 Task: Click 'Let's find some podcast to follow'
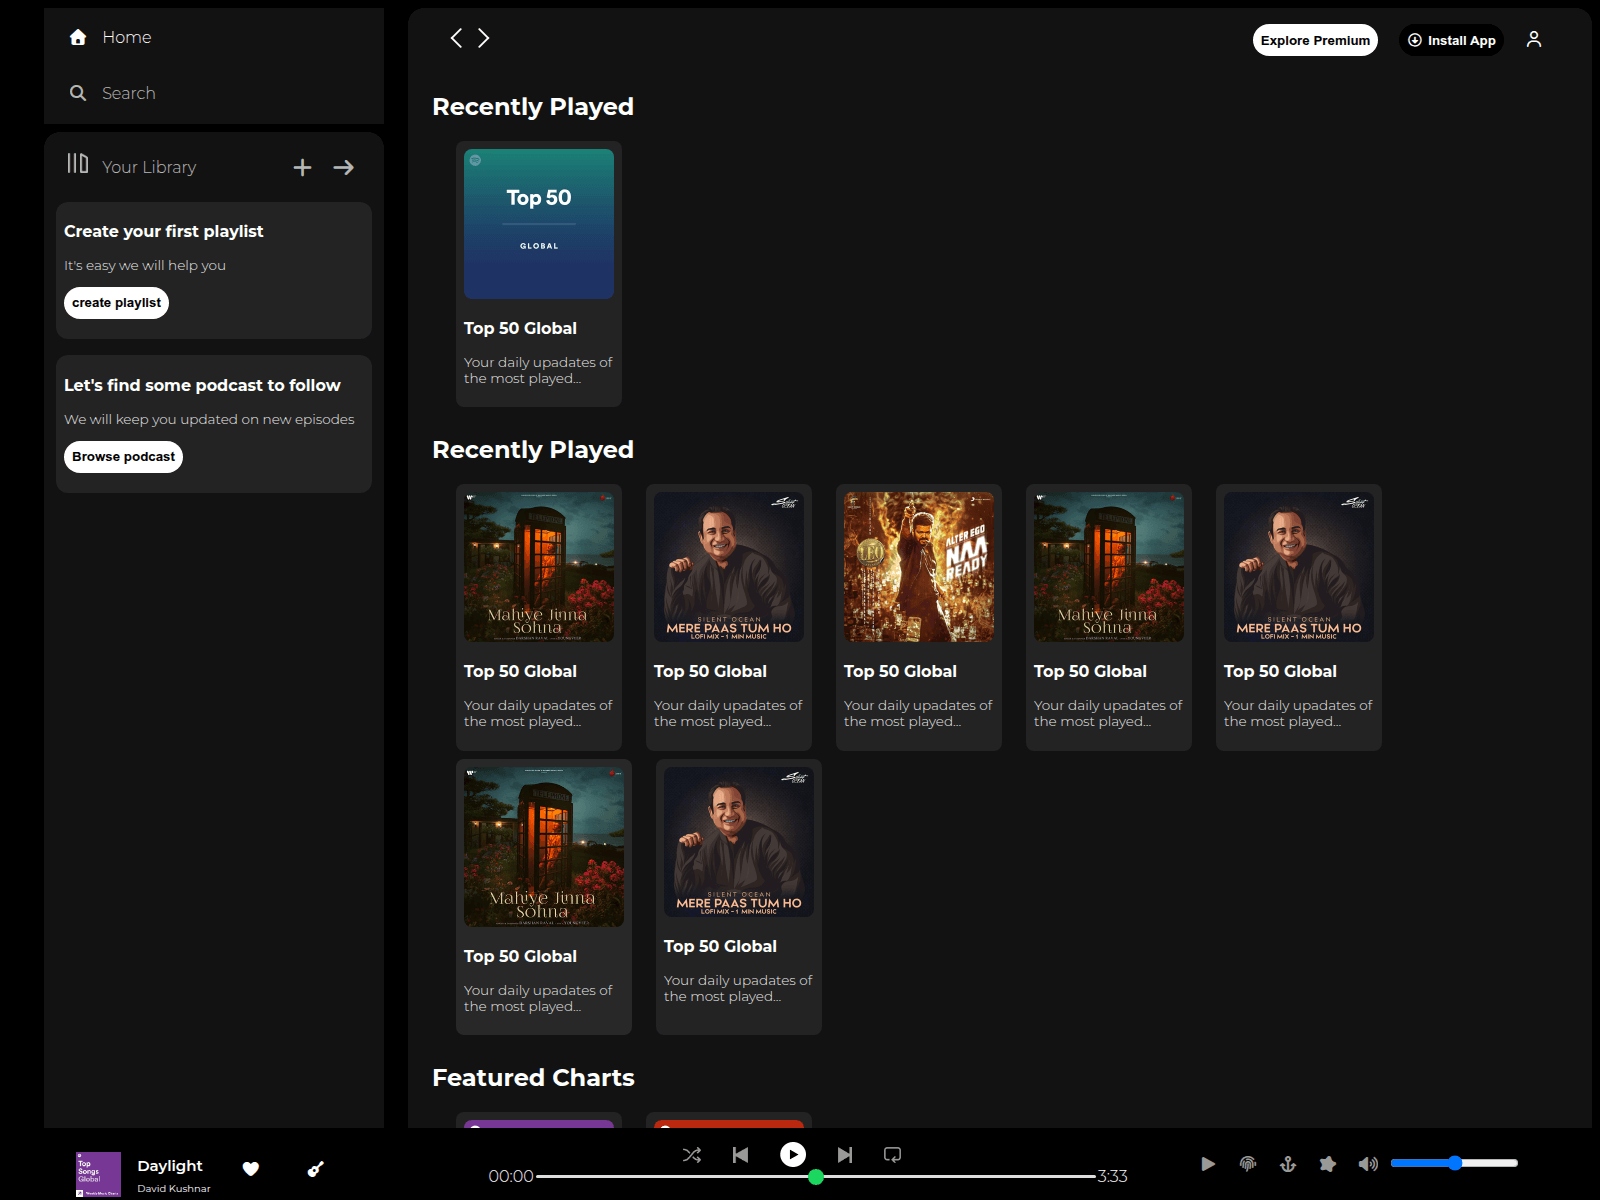[202, 385]
